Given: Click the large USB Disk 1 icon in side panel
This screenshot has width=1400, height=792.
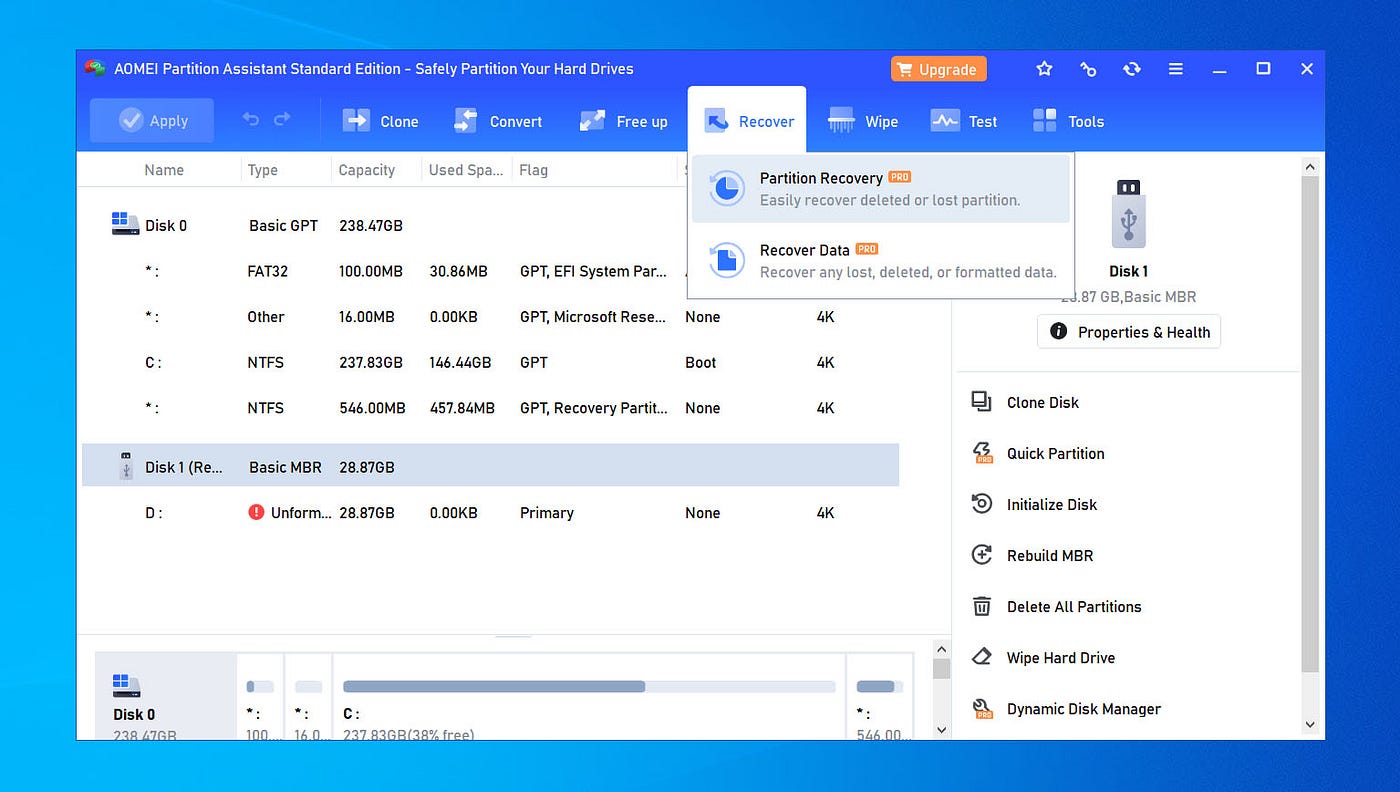Looking at the screenshot, I should pos(1128,213).
